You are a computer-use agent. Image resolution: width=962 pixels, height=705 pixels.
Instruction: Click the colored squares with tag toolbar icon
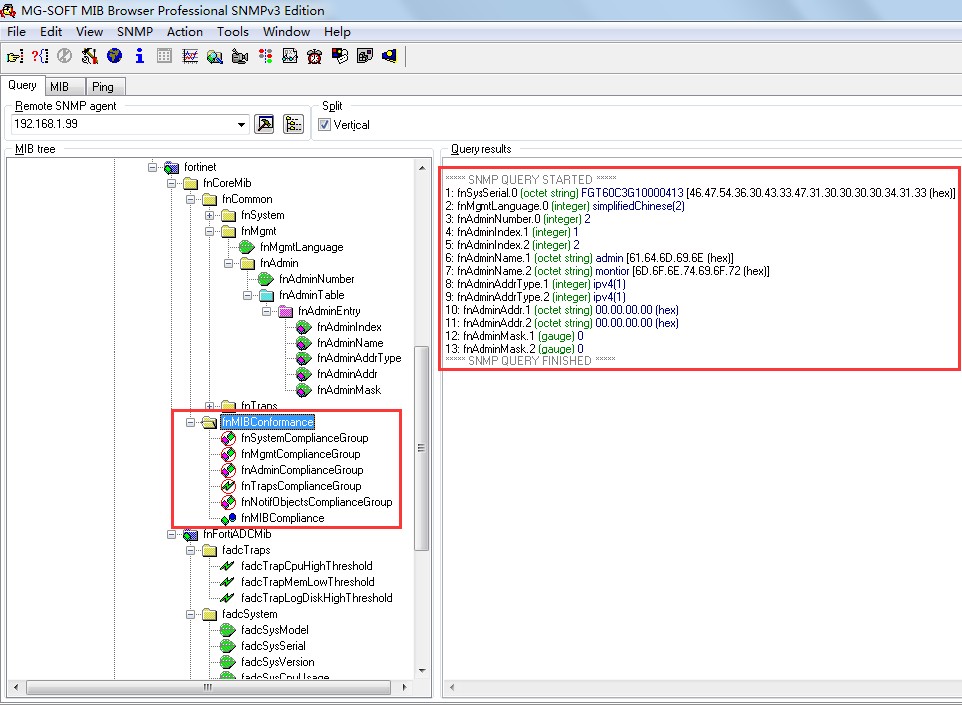point(340,56)
